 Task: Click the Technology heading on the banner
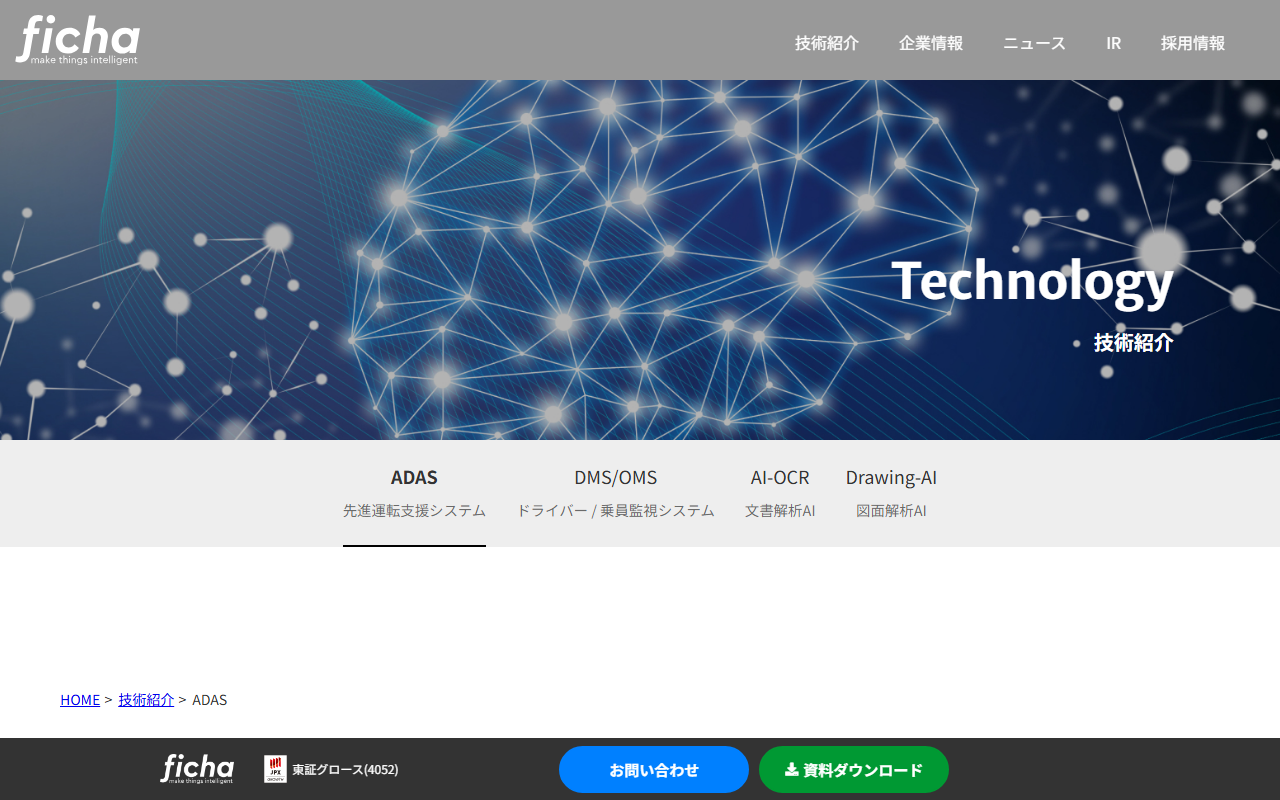pos(1031,280)
